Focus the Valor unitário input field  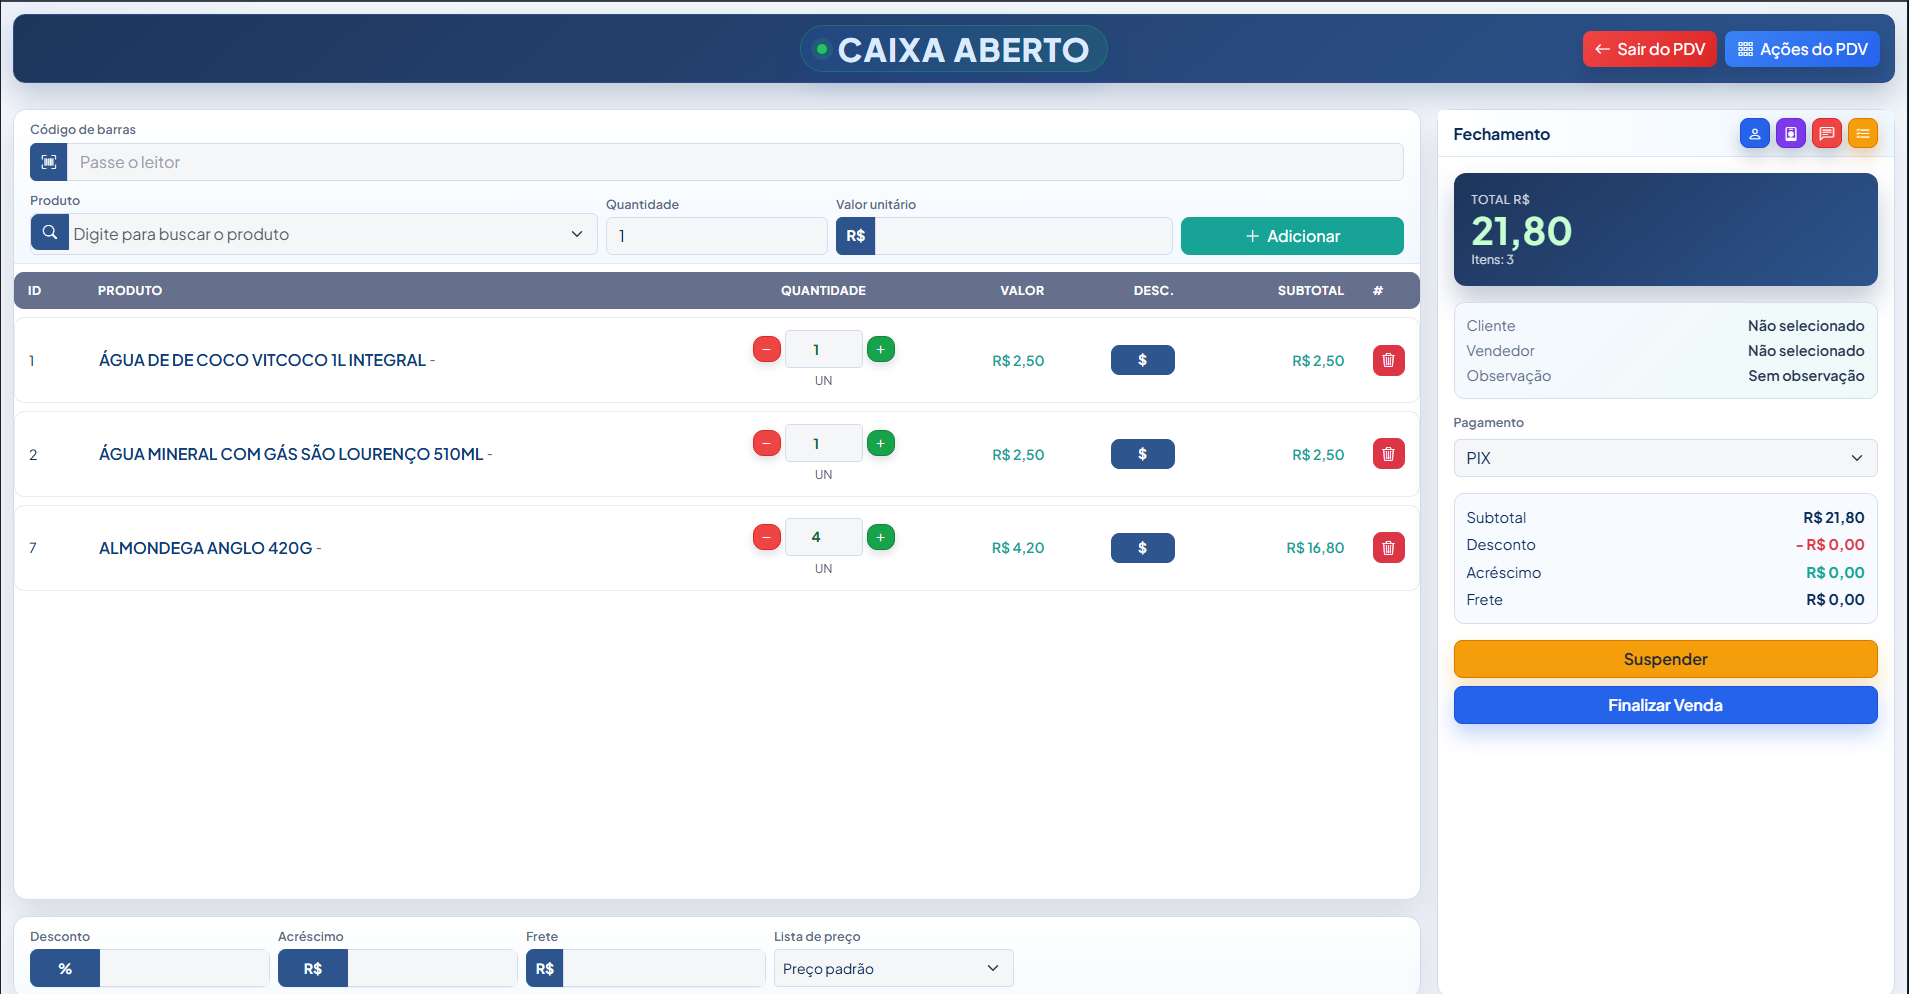point(1023,236)
